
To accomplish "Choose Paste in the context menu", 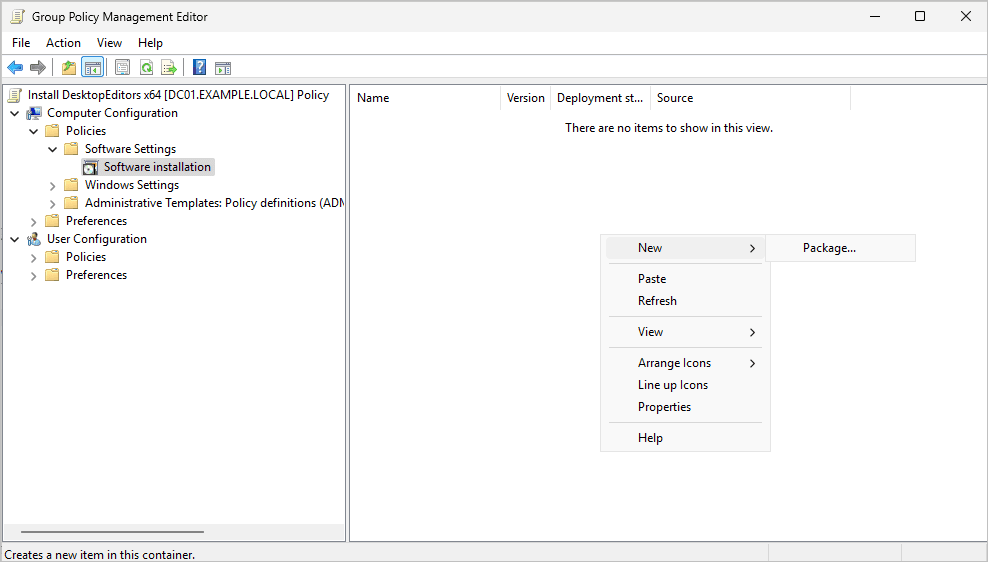I will point(685,278).
